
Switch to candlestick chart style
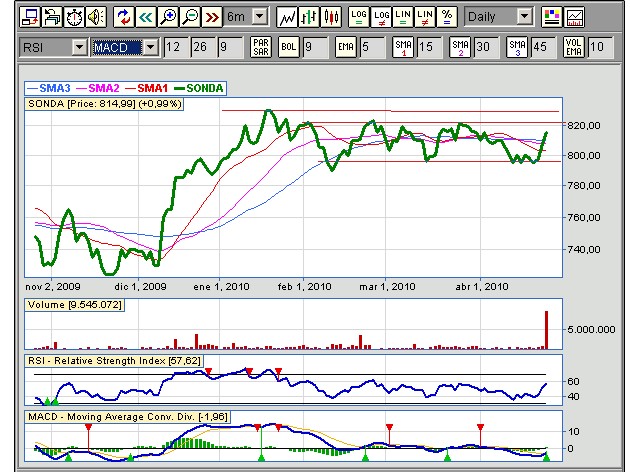tap(330, 17)
